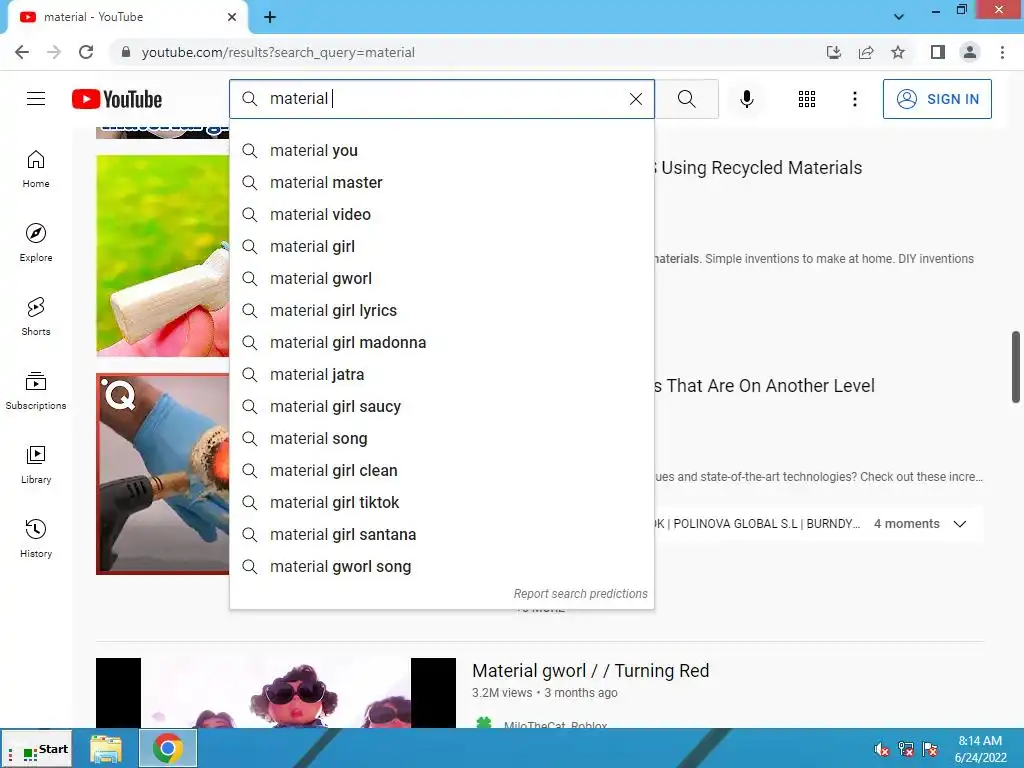
Task: Select suggestion "material girl saucy"
Action: (x=441, y=406)
